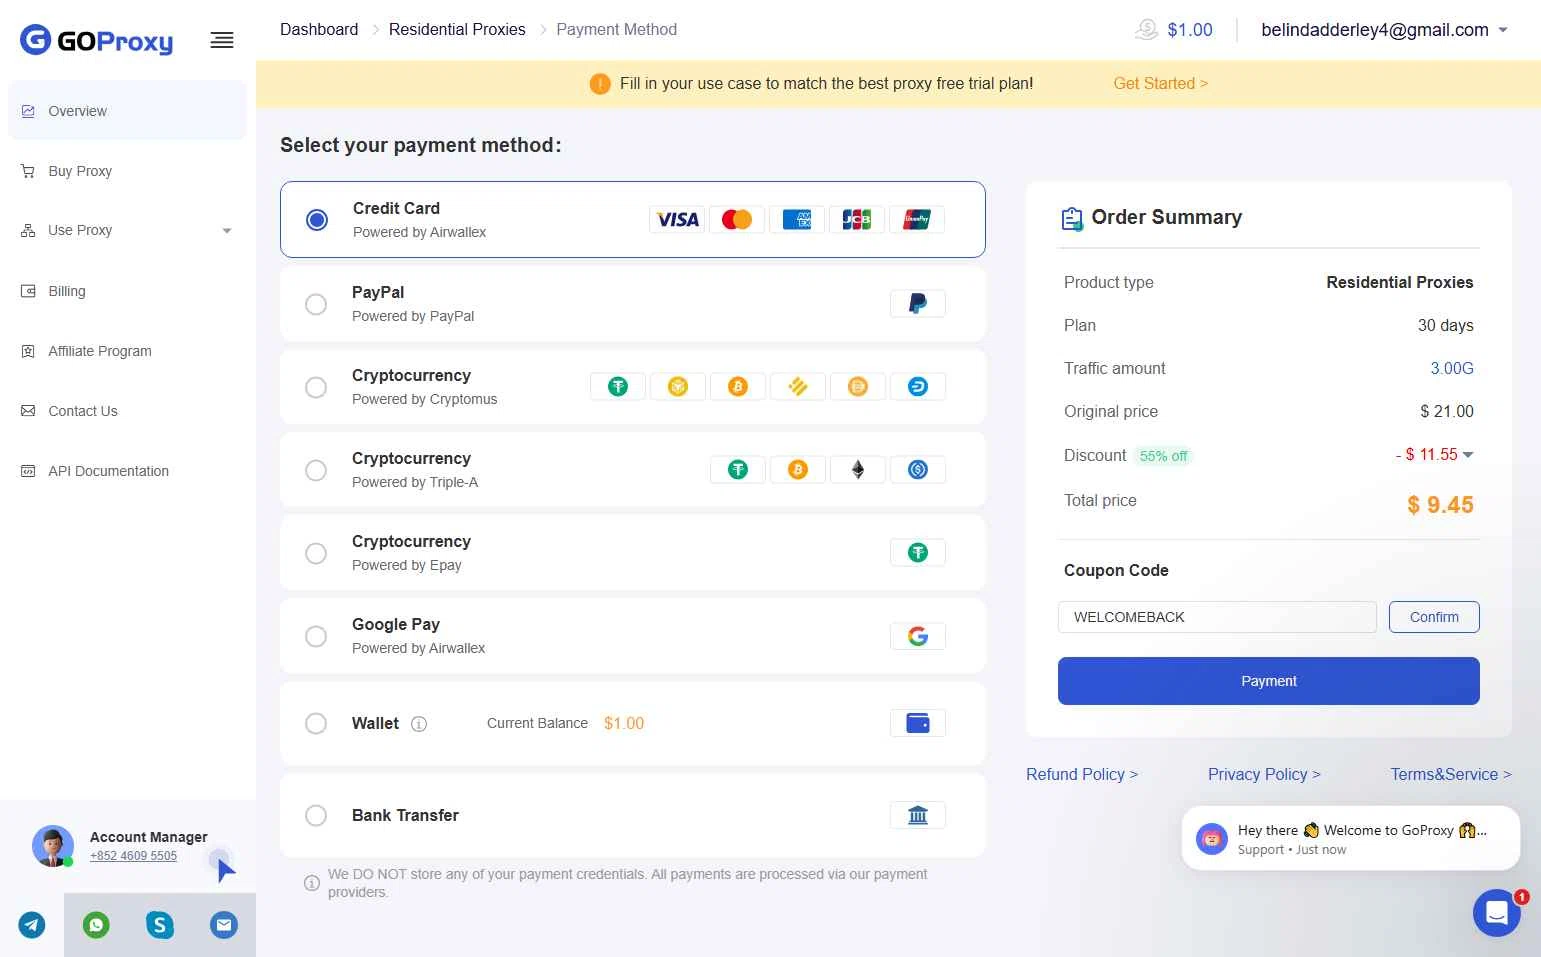Click the Tether icon in the Cryptomus row
Screen dimensions: 1541x957
click(x=618, y=386)
